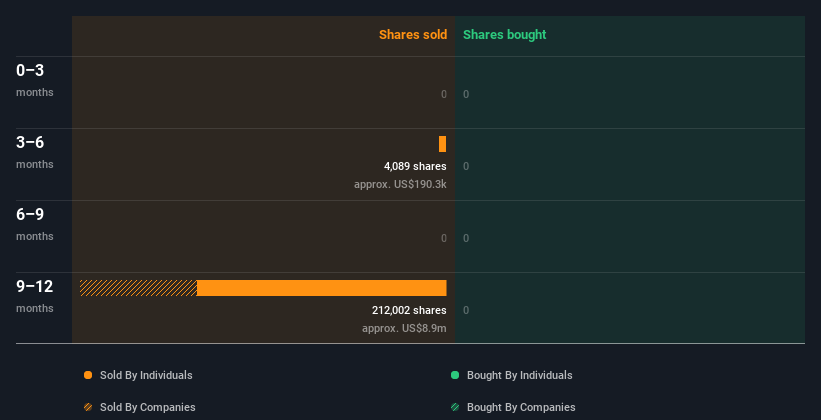The width and height of the screenshot is (821, 420).
Task: Click the Bought By Companies legend text
Action: (521, 407)
